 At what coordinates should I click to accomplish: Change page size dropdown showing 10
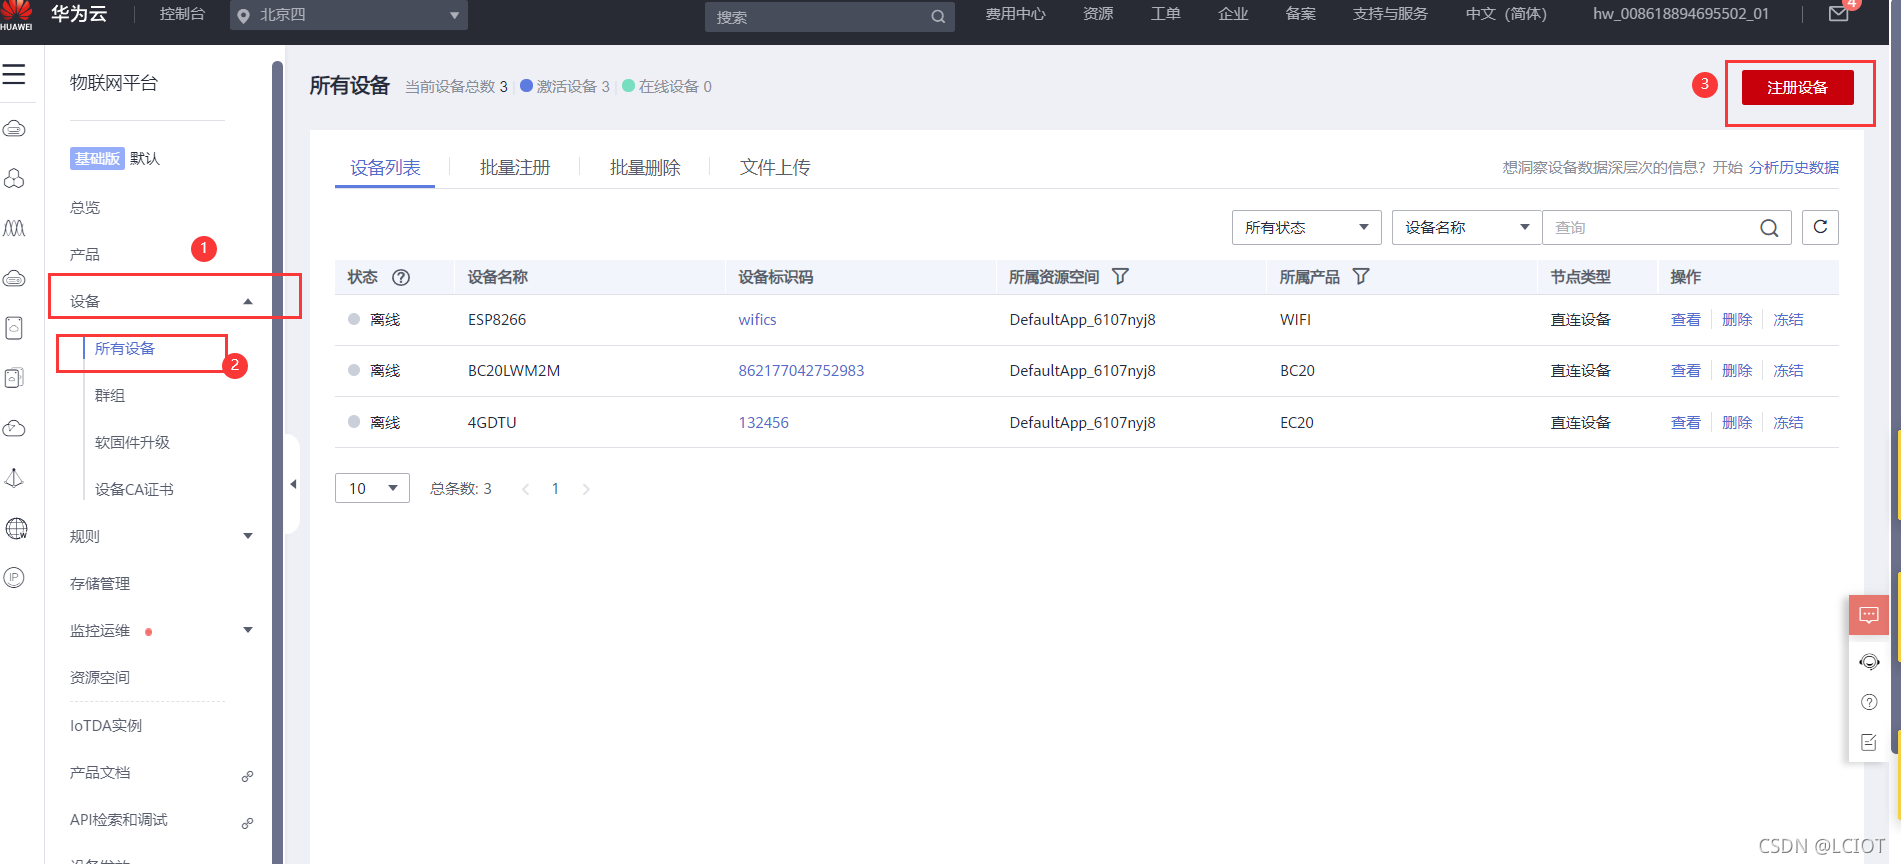click(372, 488)
